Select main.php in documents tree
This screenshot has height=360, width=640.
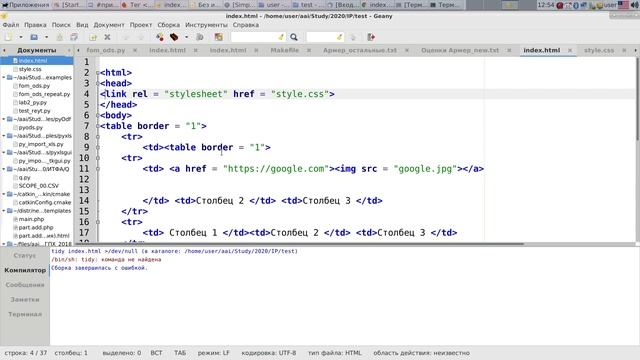click(31, 219)
